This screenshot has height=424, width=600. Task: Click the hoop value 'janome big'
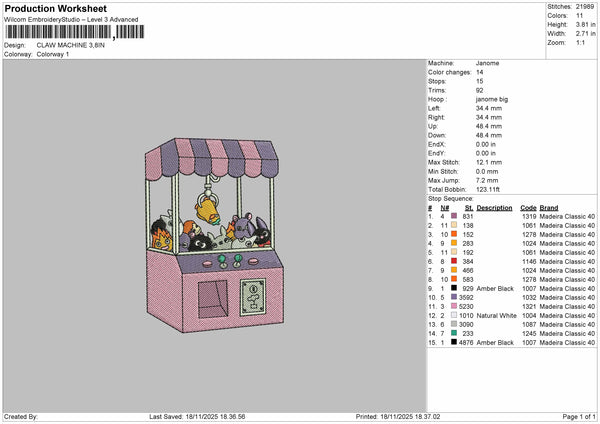(492, 99)
